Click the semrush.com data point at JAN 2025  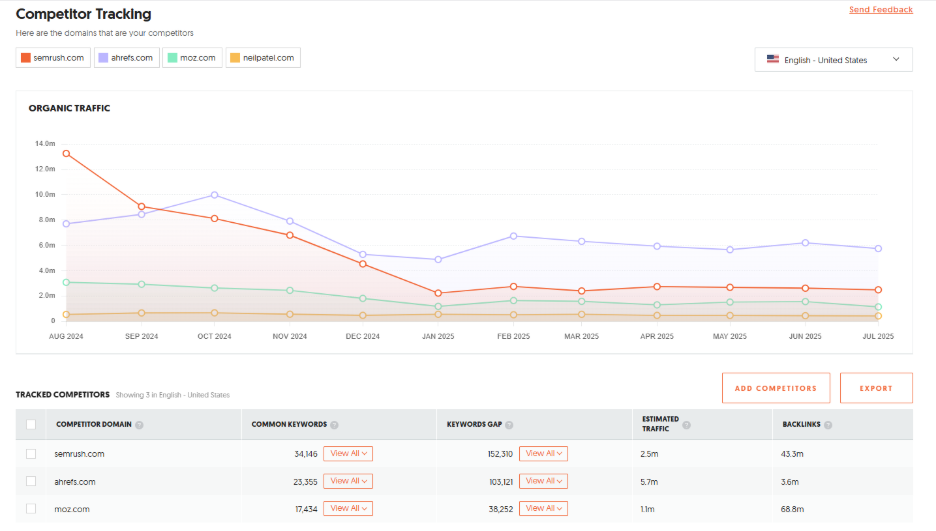(438, 293)
